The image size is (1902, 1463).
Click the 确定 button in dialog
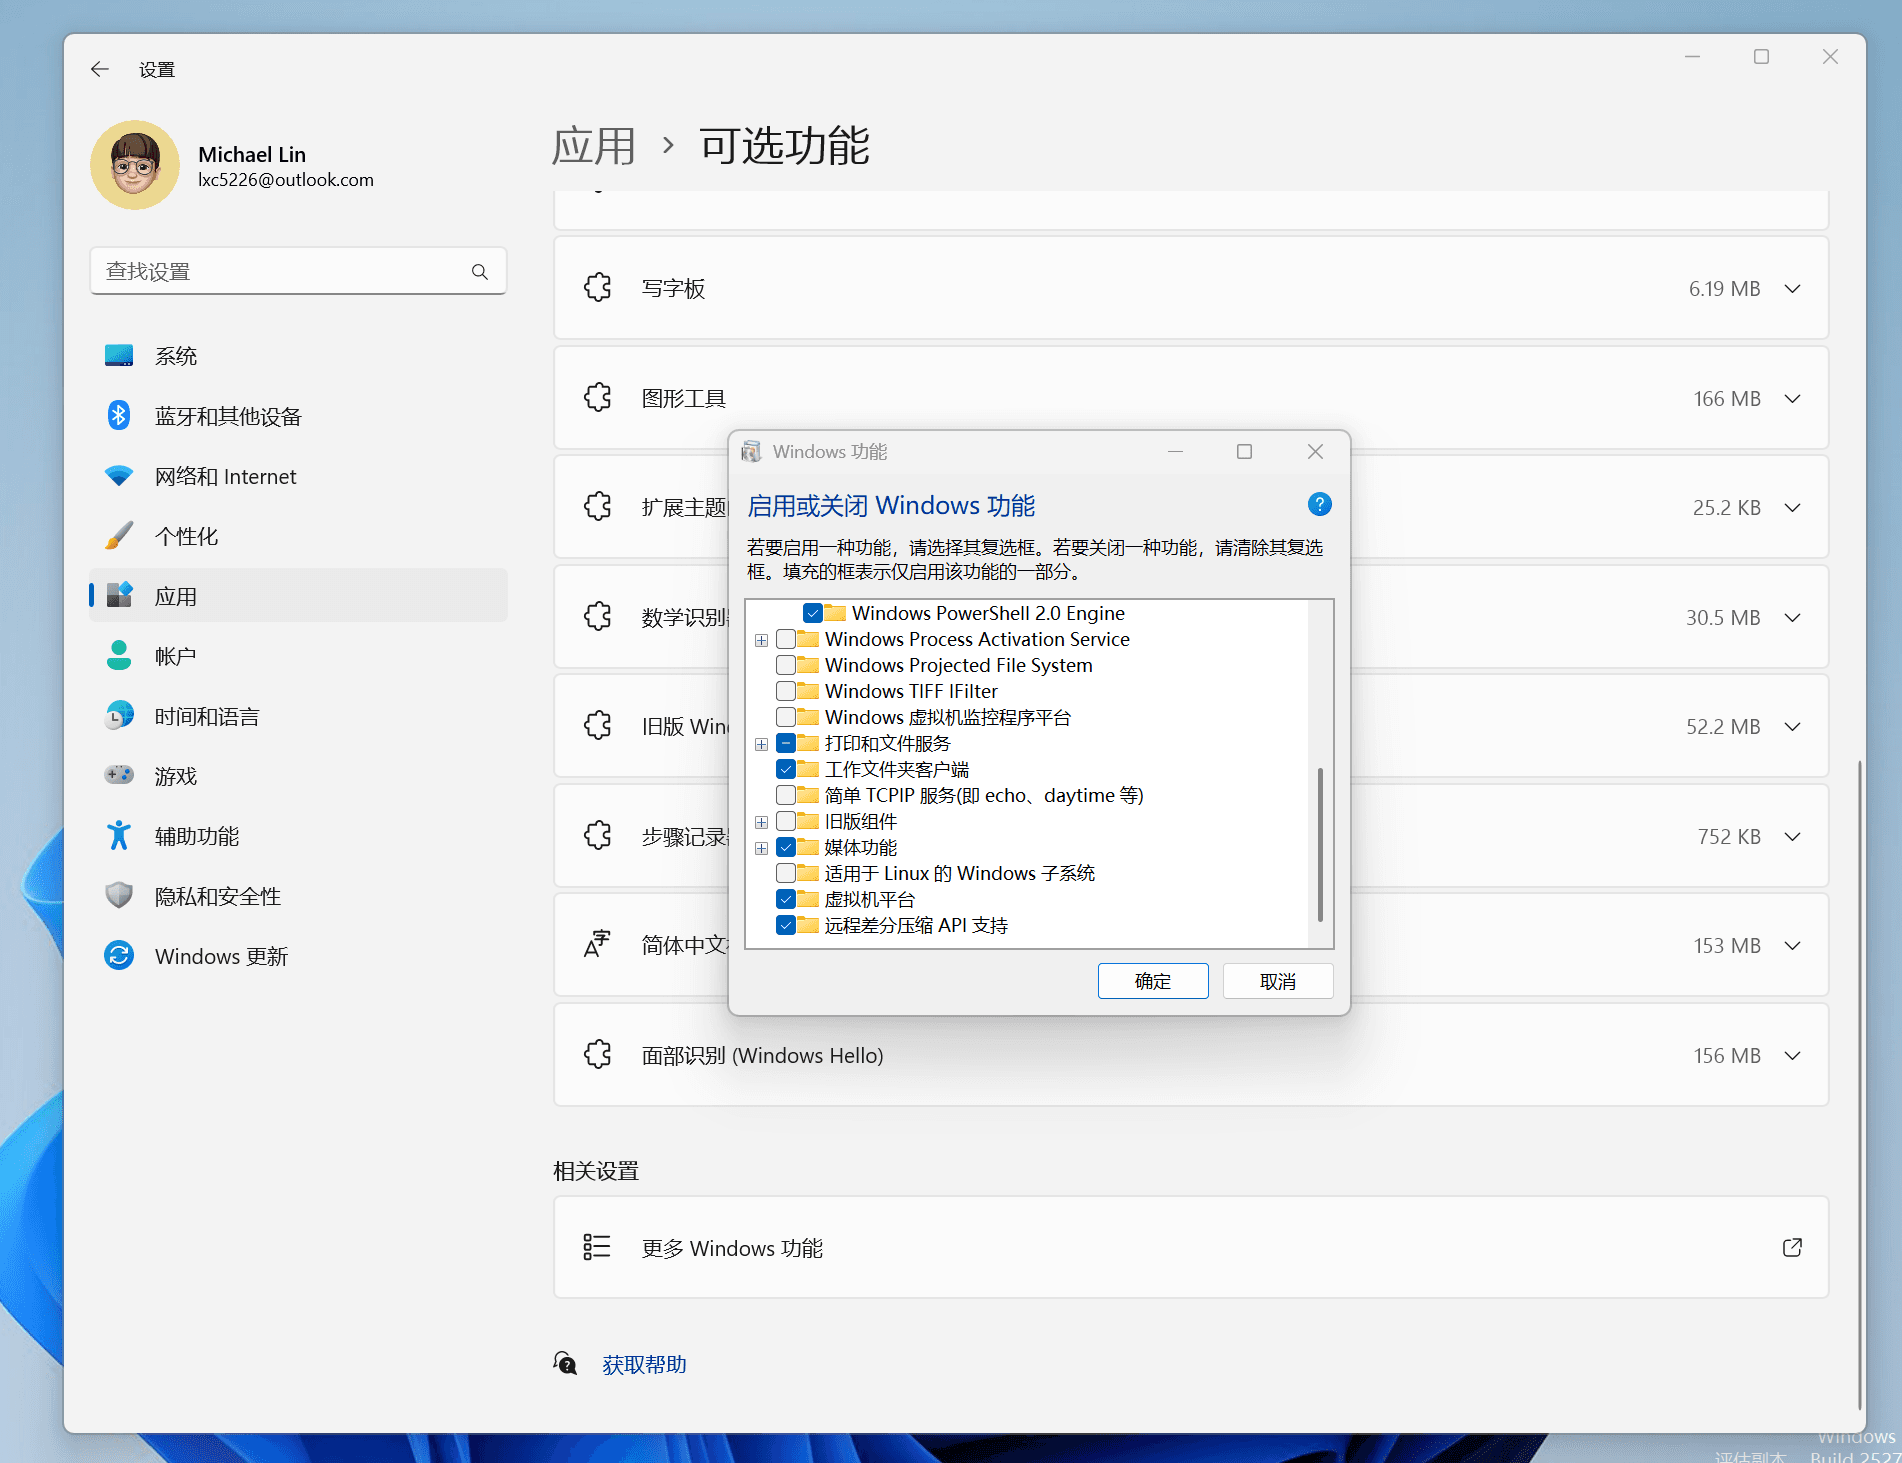(x=1153, y=981)
